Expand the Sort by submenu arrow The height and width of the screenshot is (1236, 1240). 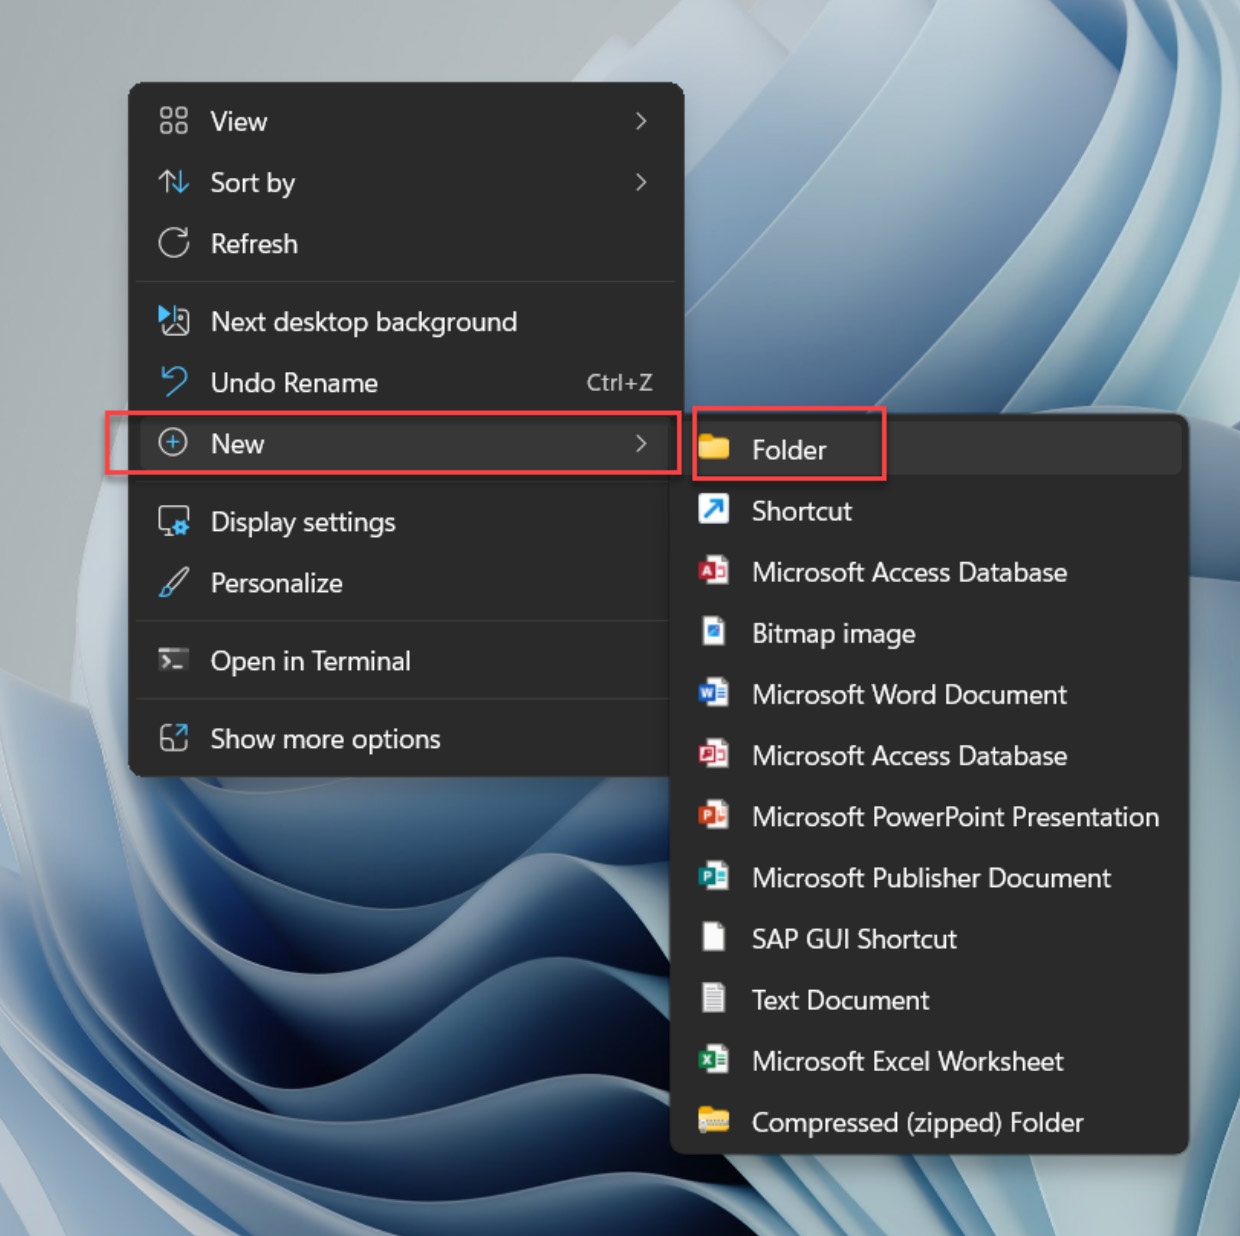641,182
